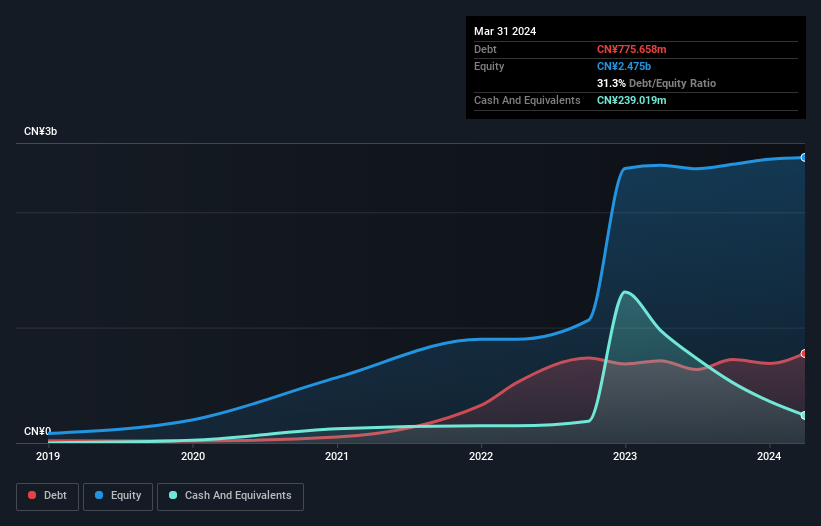Select the Equity endpoint marker at 2024
This screenshot has width=821, height=526.
804,158
